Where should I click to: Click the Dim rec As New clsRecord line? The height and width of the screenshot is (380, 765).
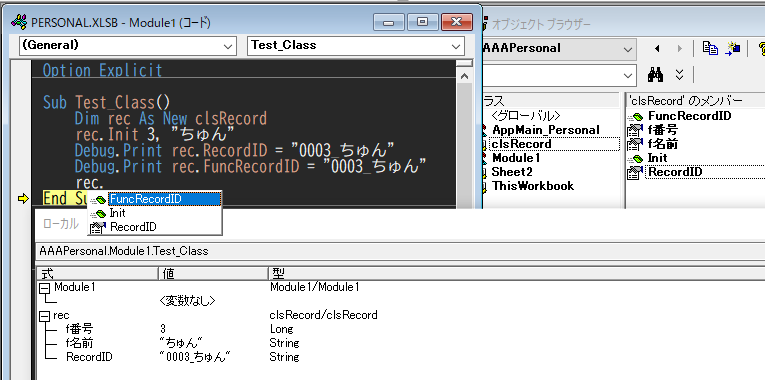pyautogui.click(x=171, y=119)
